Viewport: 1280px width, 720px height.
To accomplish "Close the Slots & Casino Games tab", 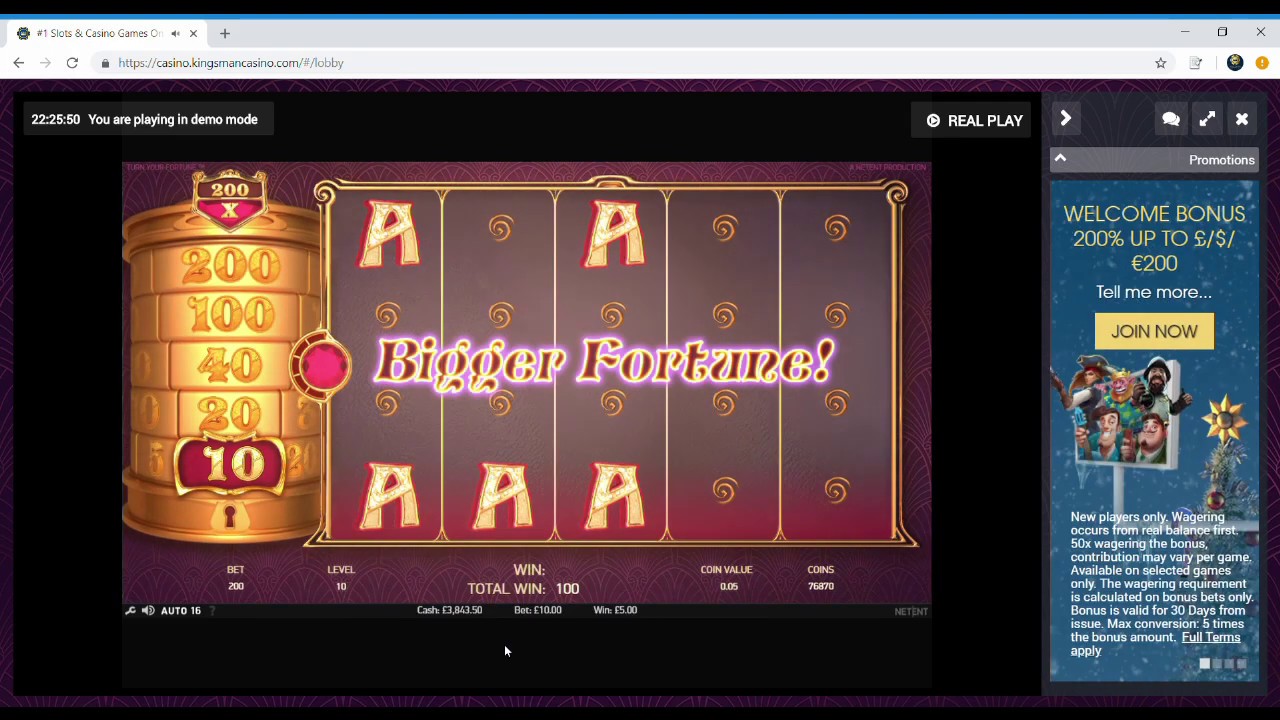I will (x=193, y=33).
